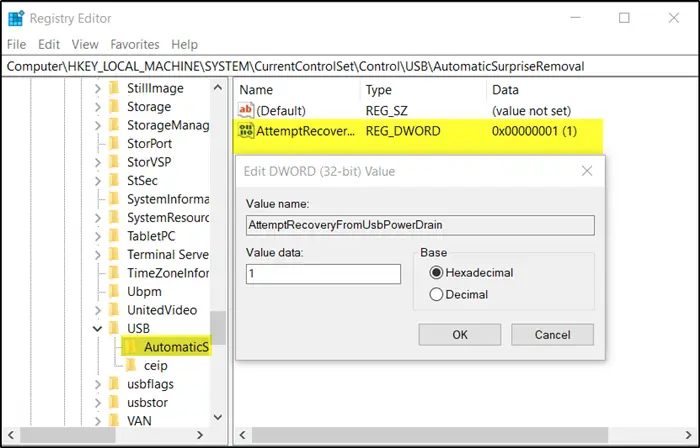
Task: Expand the SystemResourc key
Action: click(x=98, y=218)
